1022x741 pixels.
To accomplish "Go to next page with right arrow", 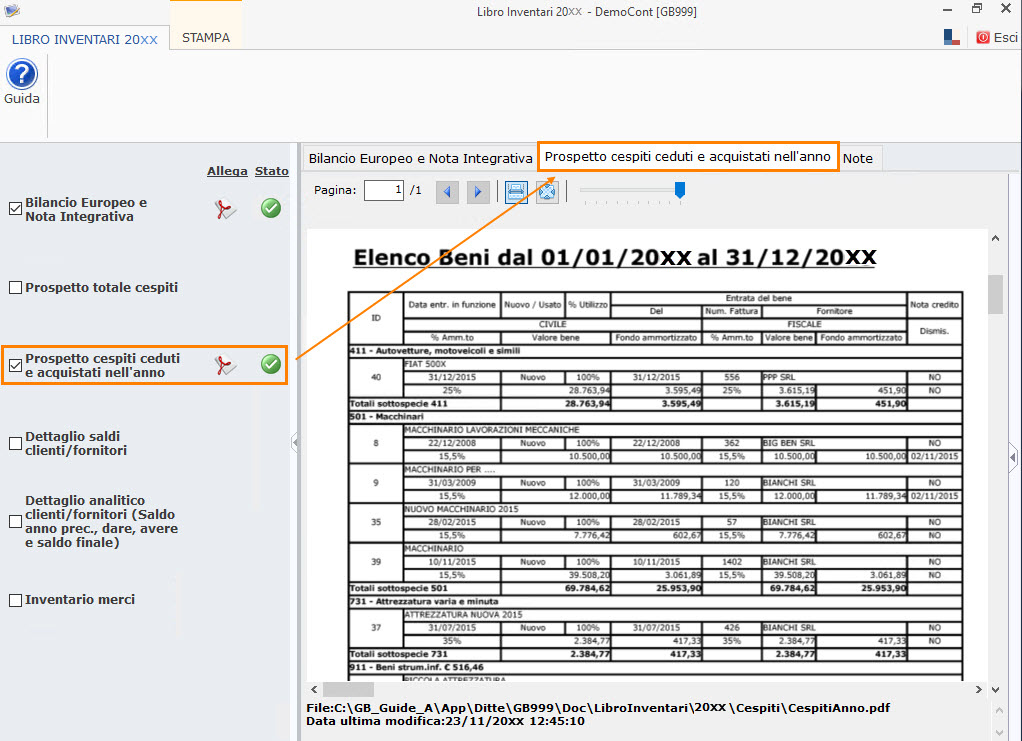I will [478, 191].
